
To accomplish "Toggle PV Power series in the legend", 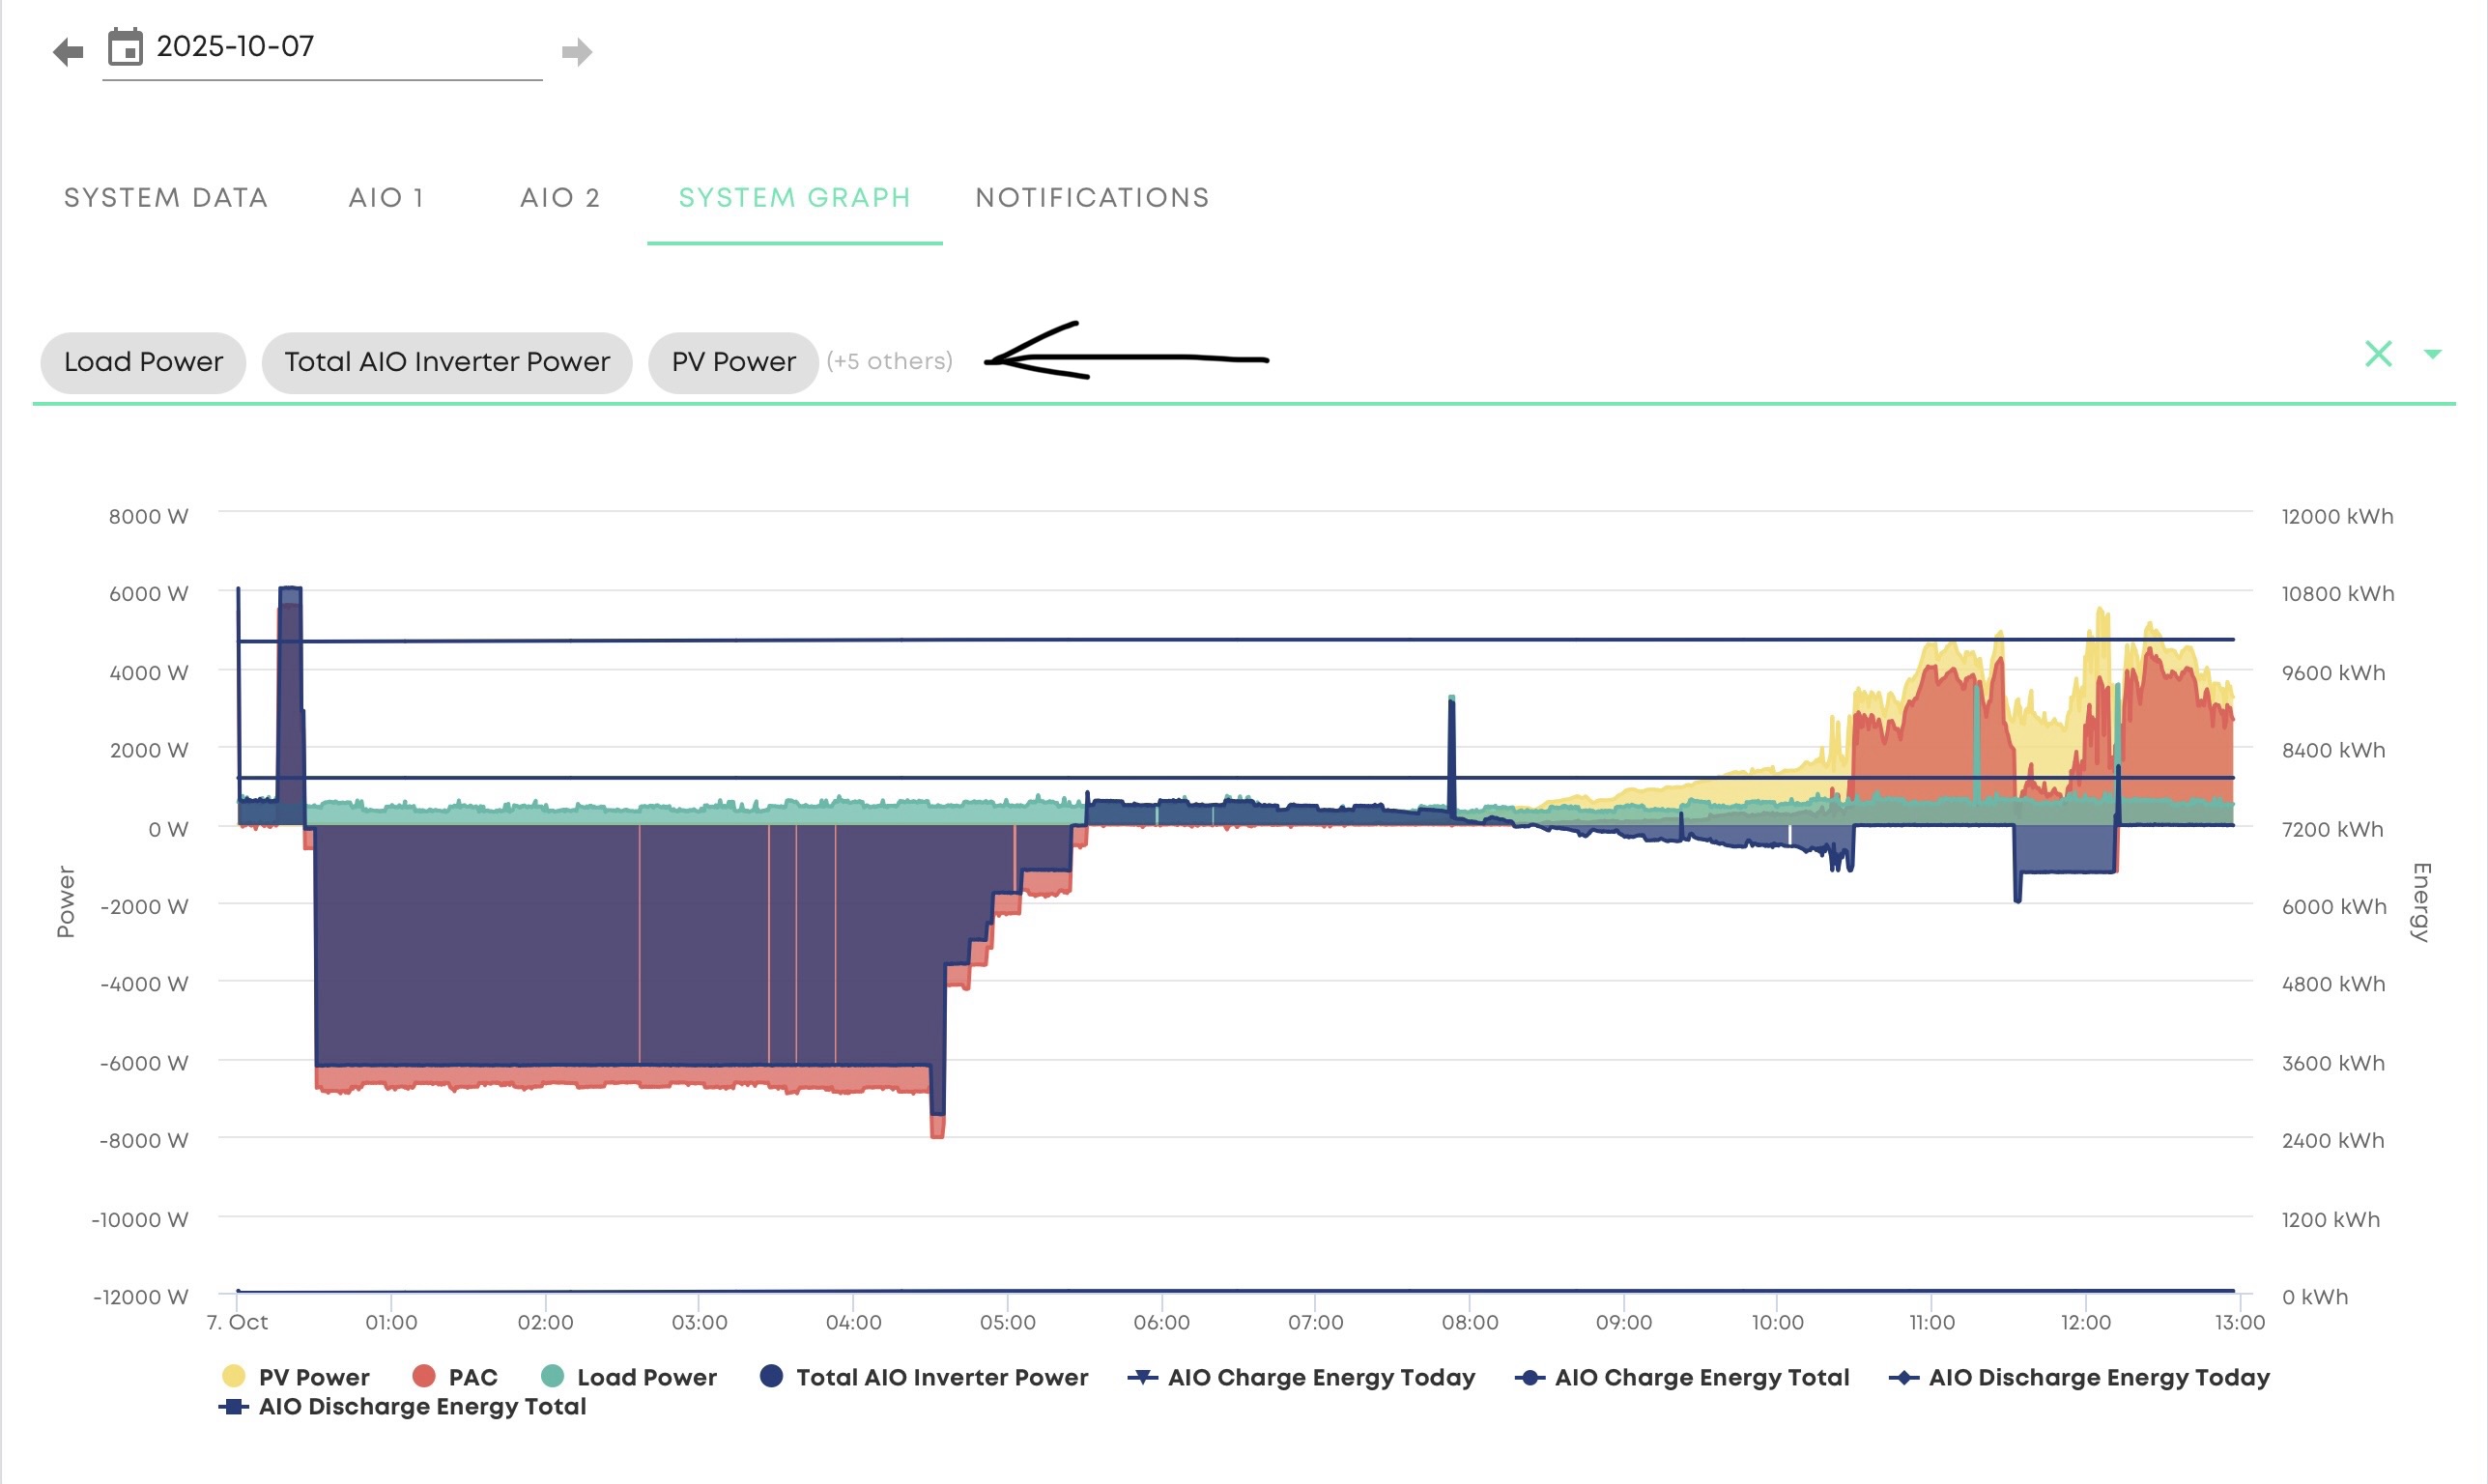I will 313,1377.
